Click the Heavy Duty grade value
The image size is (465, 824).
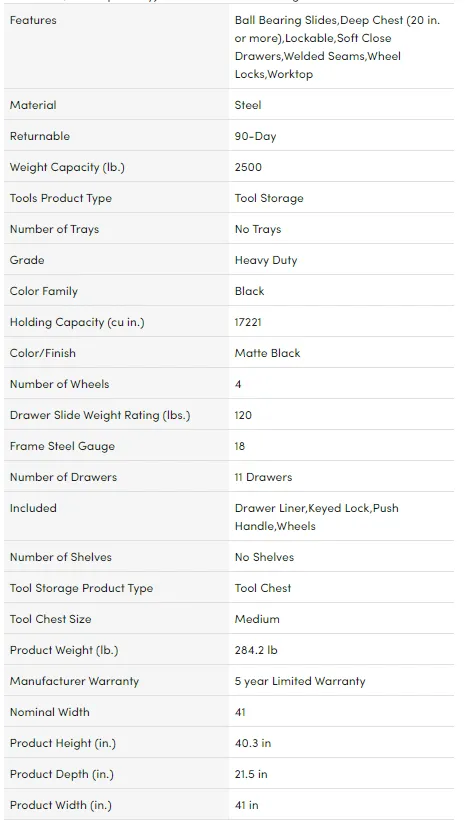(x=266, y=260)
